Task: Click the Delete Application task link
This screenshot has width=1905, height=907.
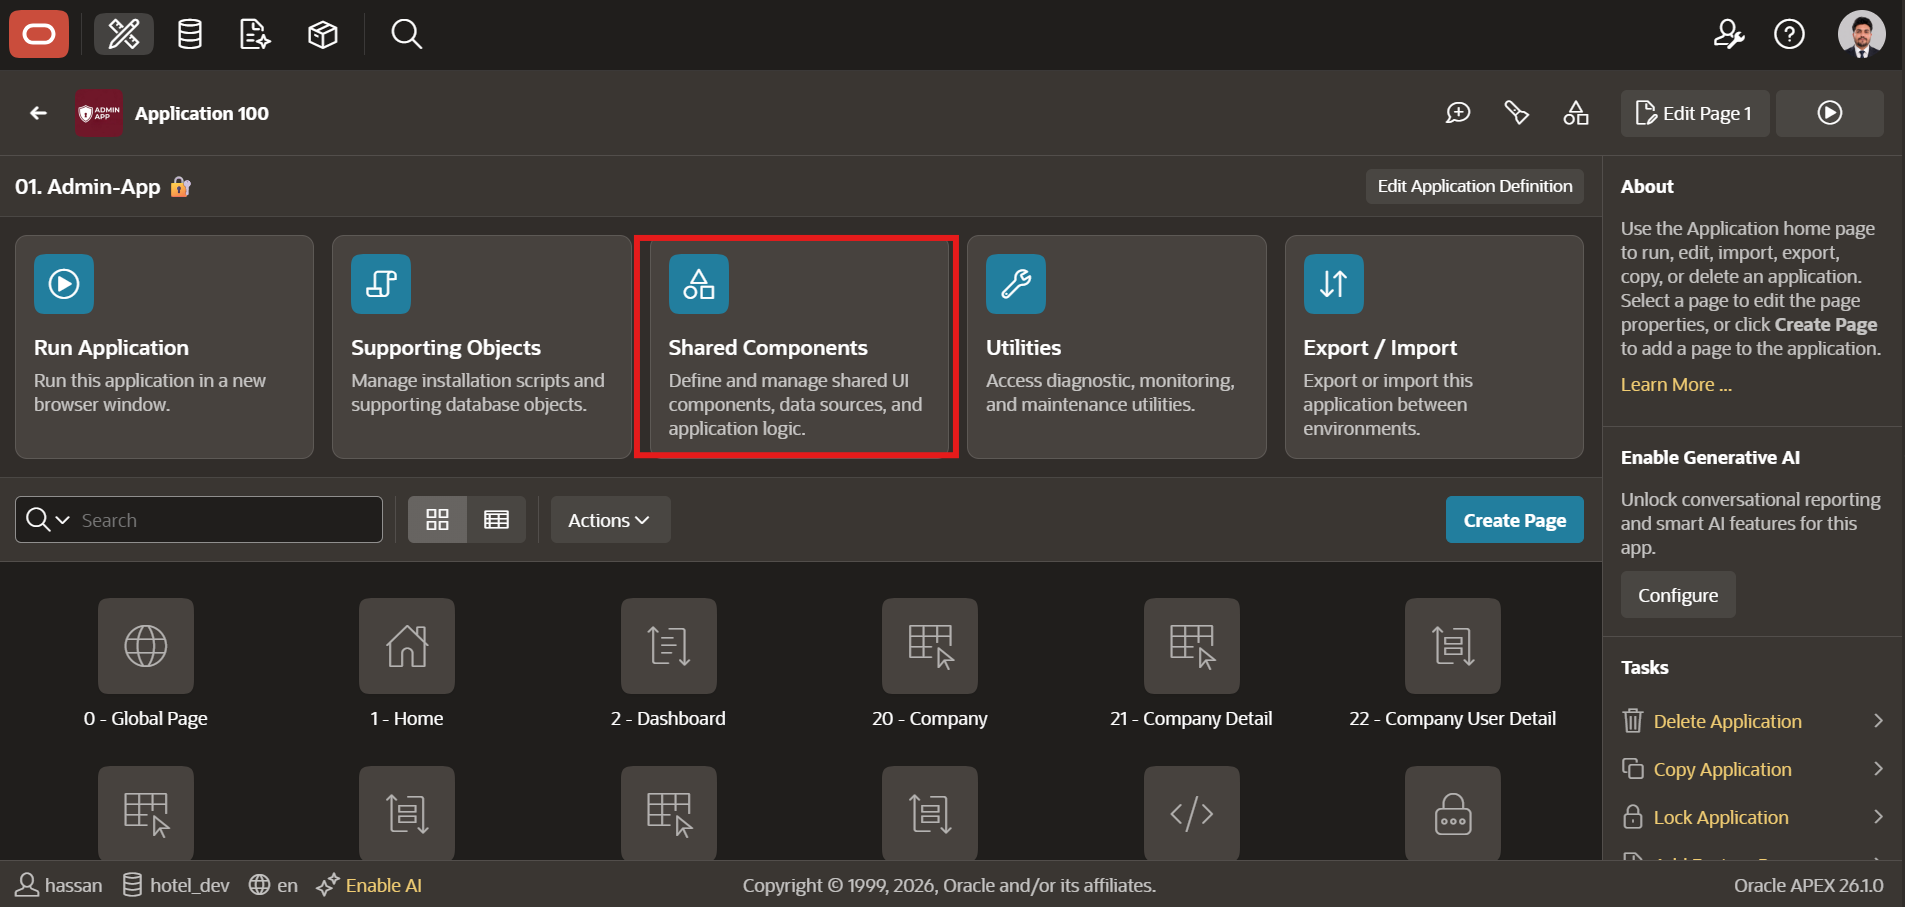Action: pyautogui.click(x=1727, y=721)
